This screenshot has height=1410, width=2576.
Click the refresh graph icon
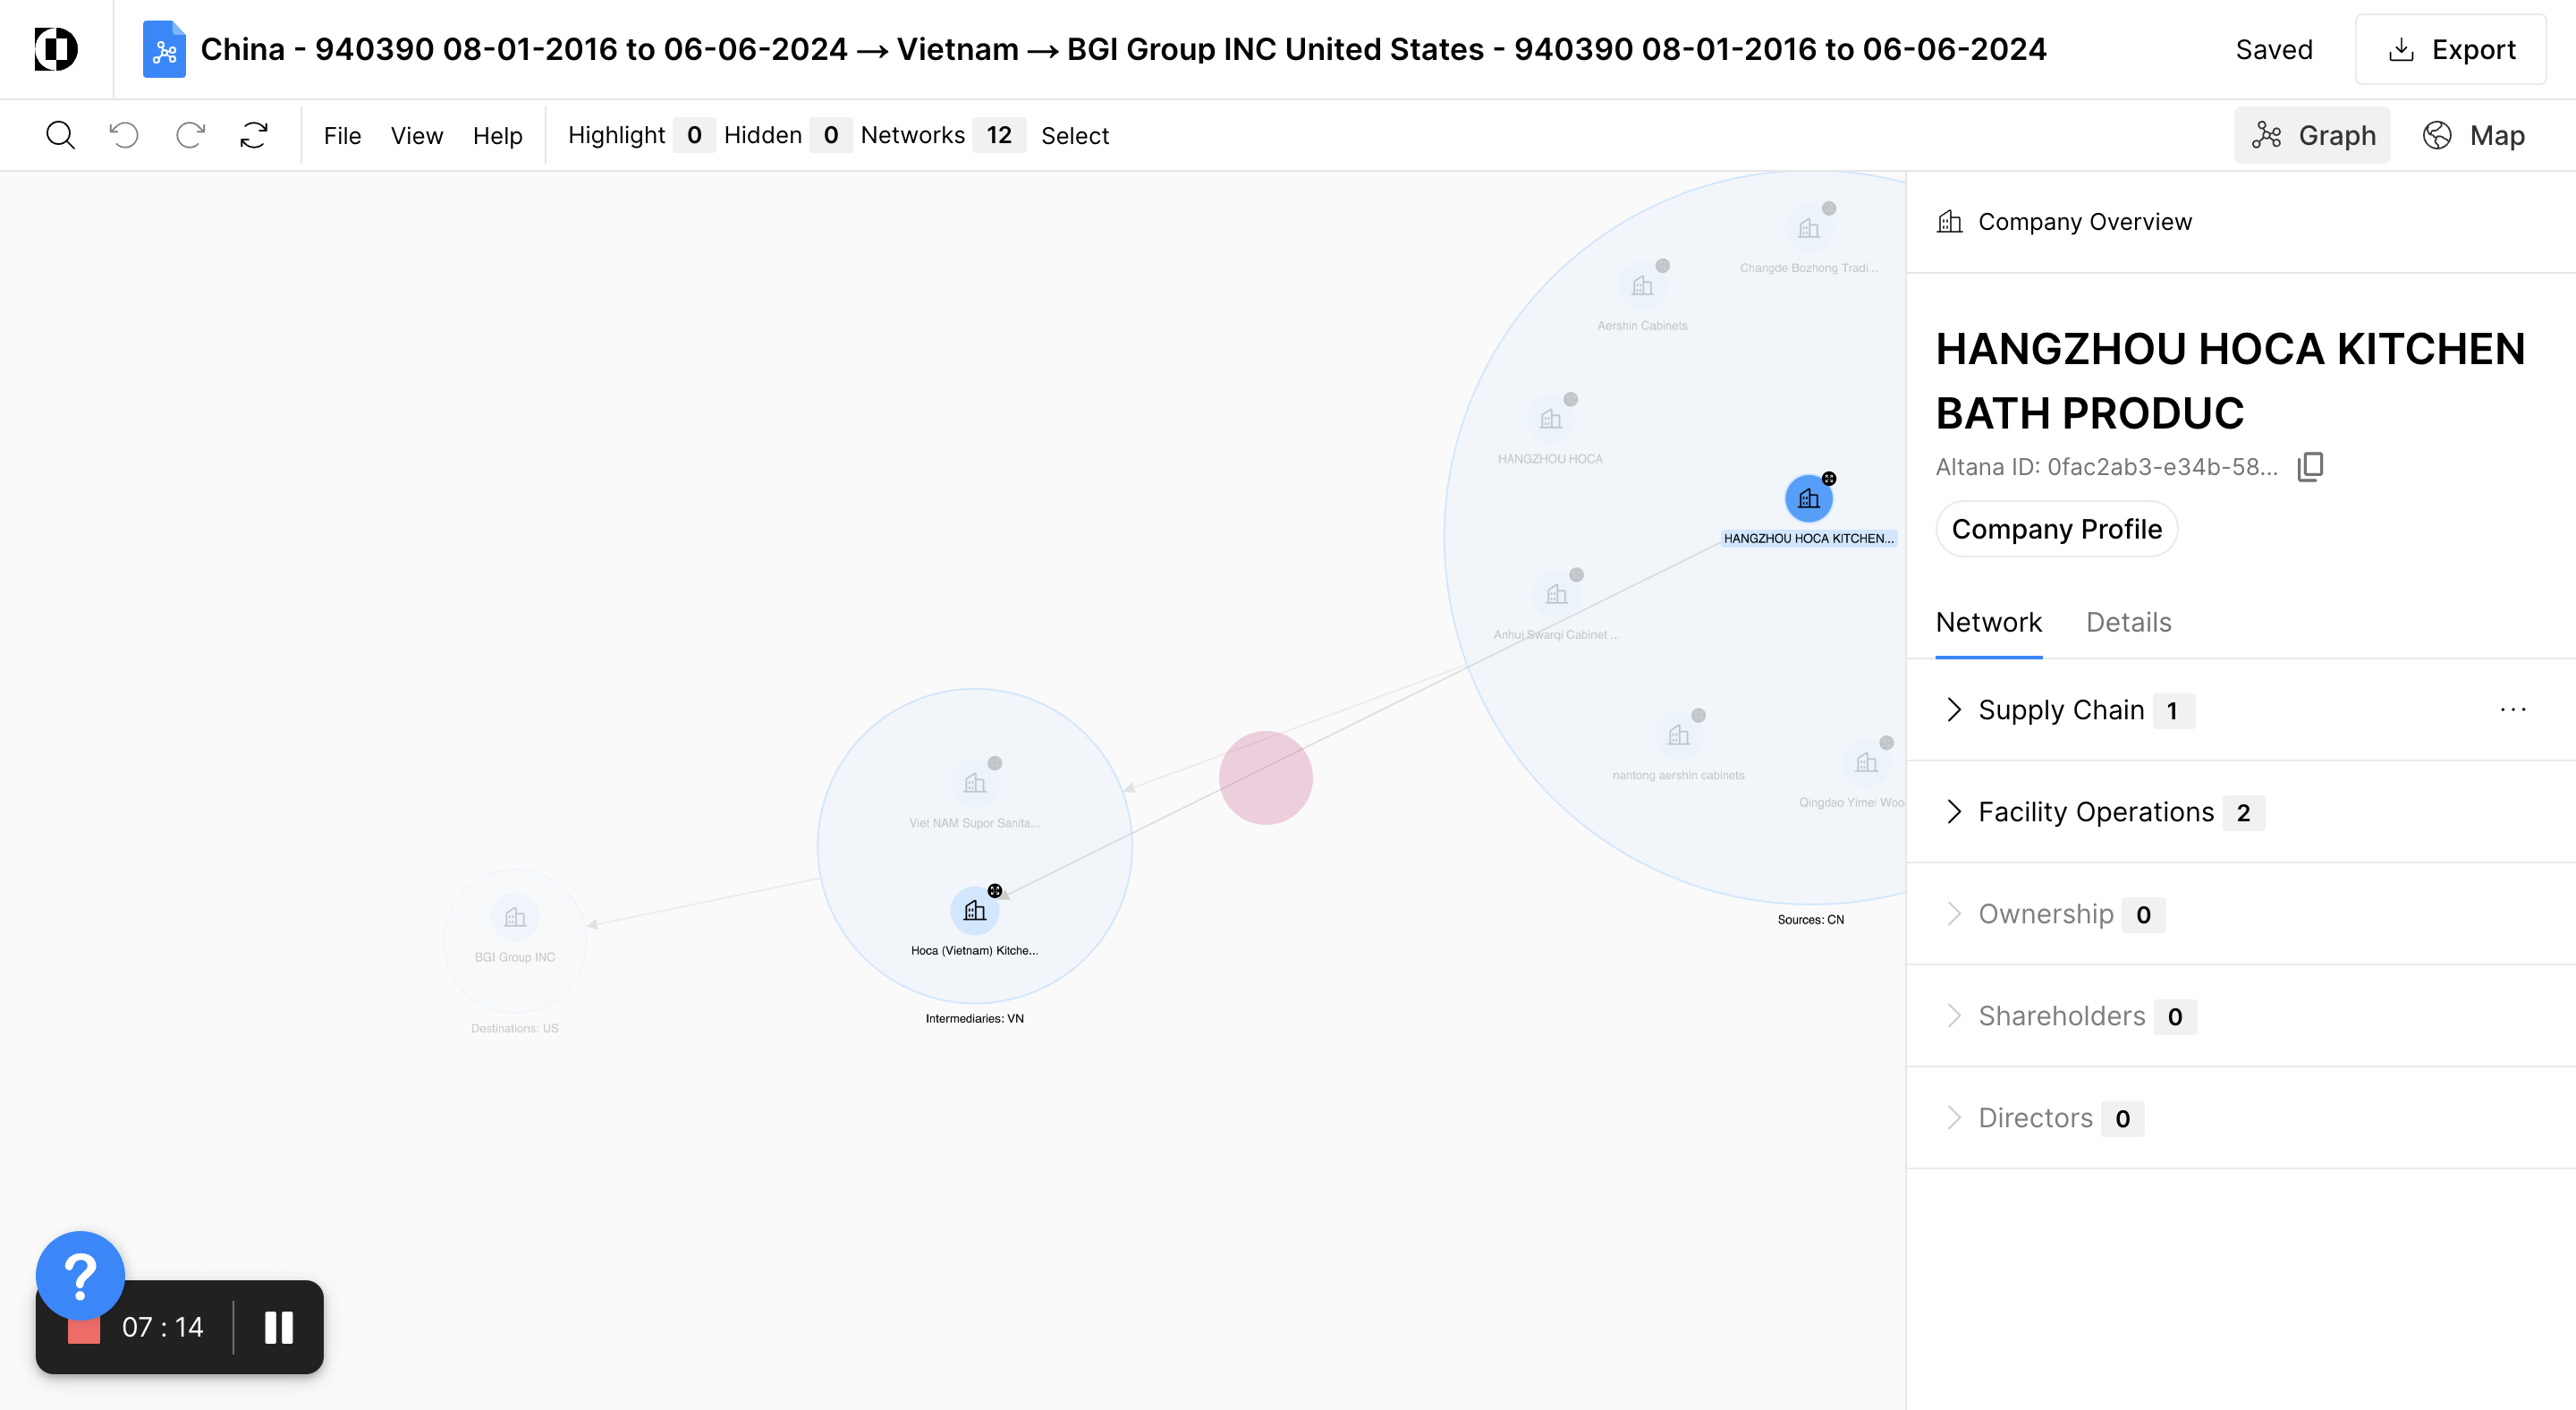pyautogui.click(x=254, y=135)
